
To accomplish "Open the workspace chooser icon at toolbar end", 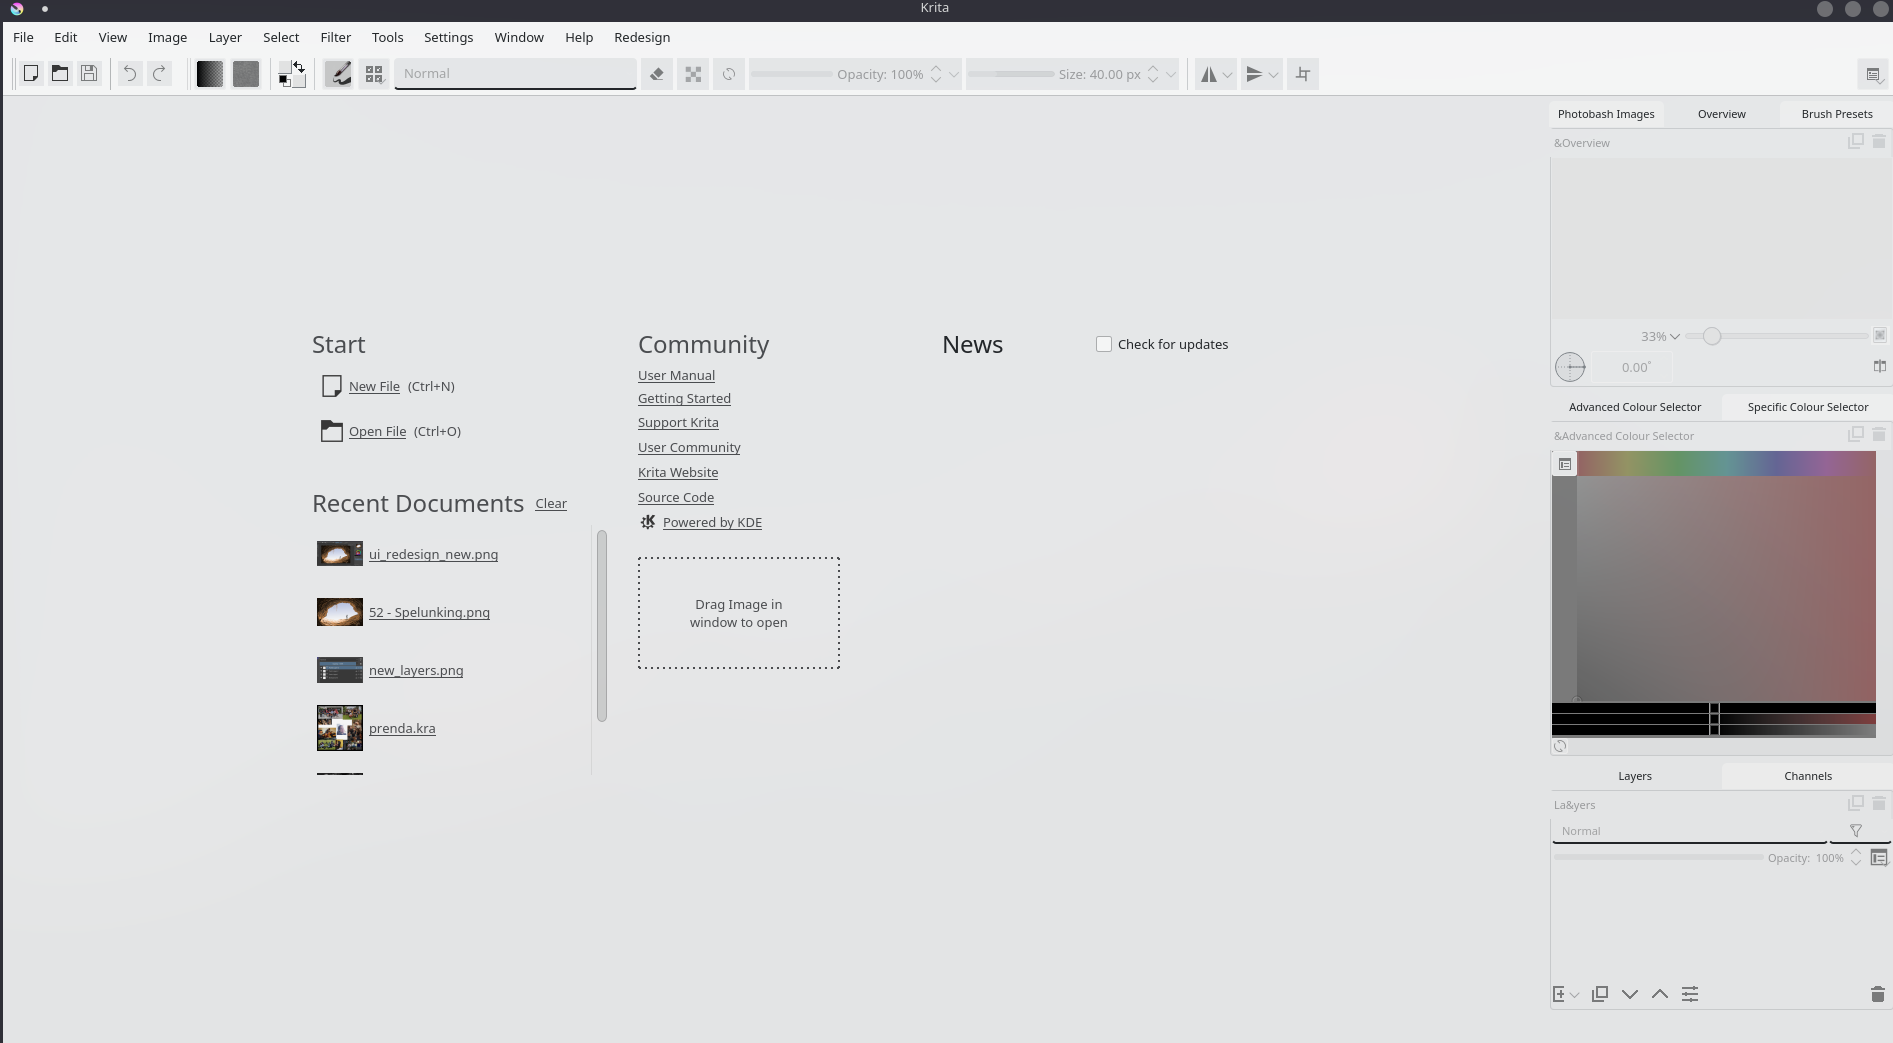I will click(x=1873, y=74).
